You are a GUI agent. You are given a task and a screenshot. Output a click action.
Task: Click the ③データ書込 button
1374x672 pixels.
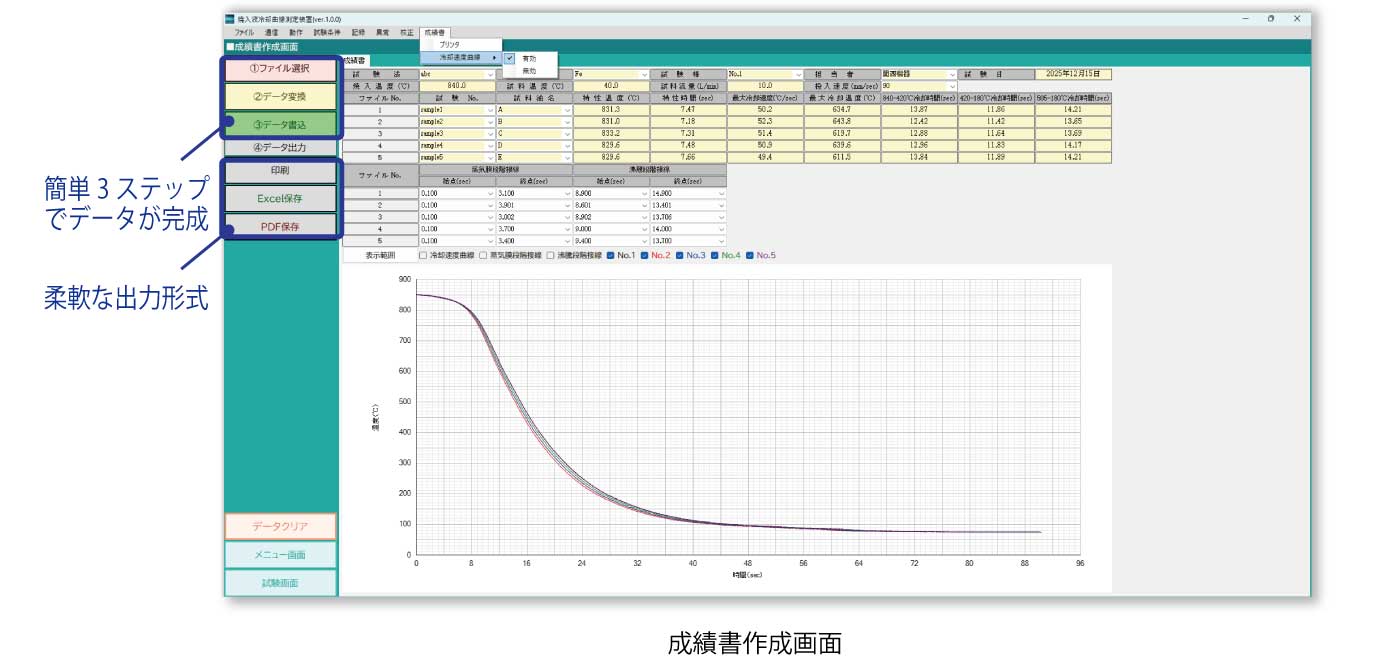280,125
